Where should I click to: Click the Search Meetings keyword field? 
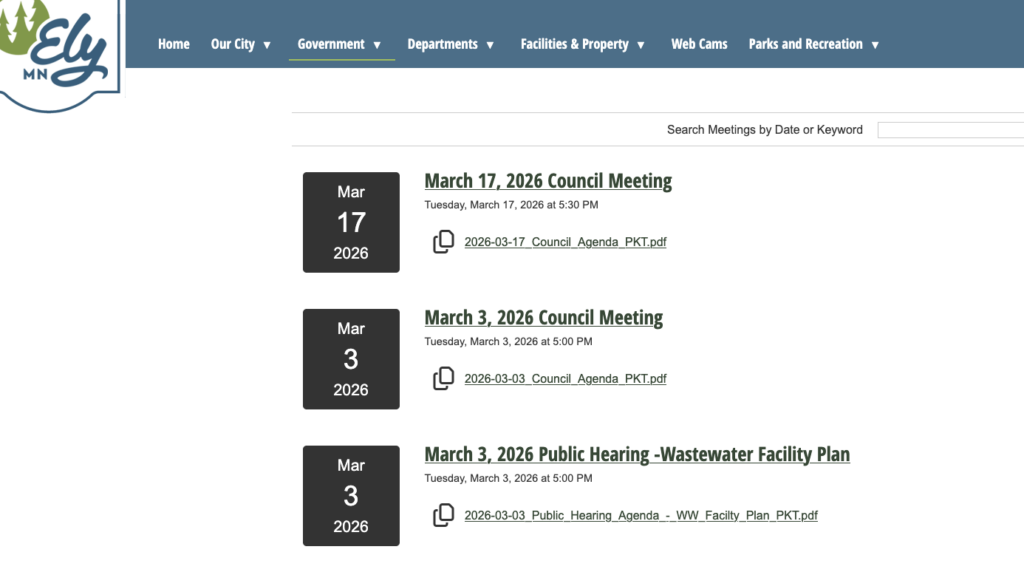click(950, 130)
